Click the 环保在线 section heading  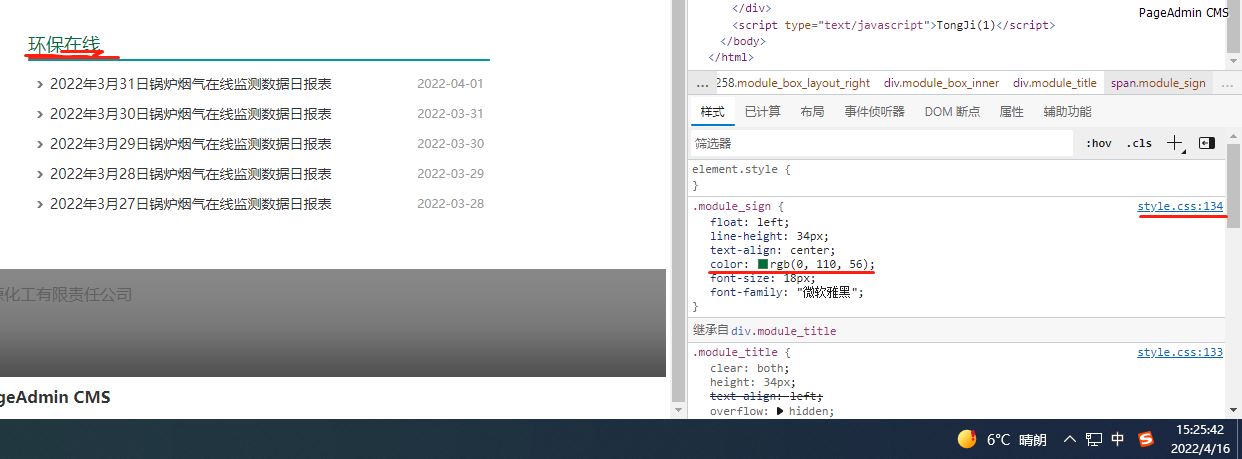tap(64, 44)
